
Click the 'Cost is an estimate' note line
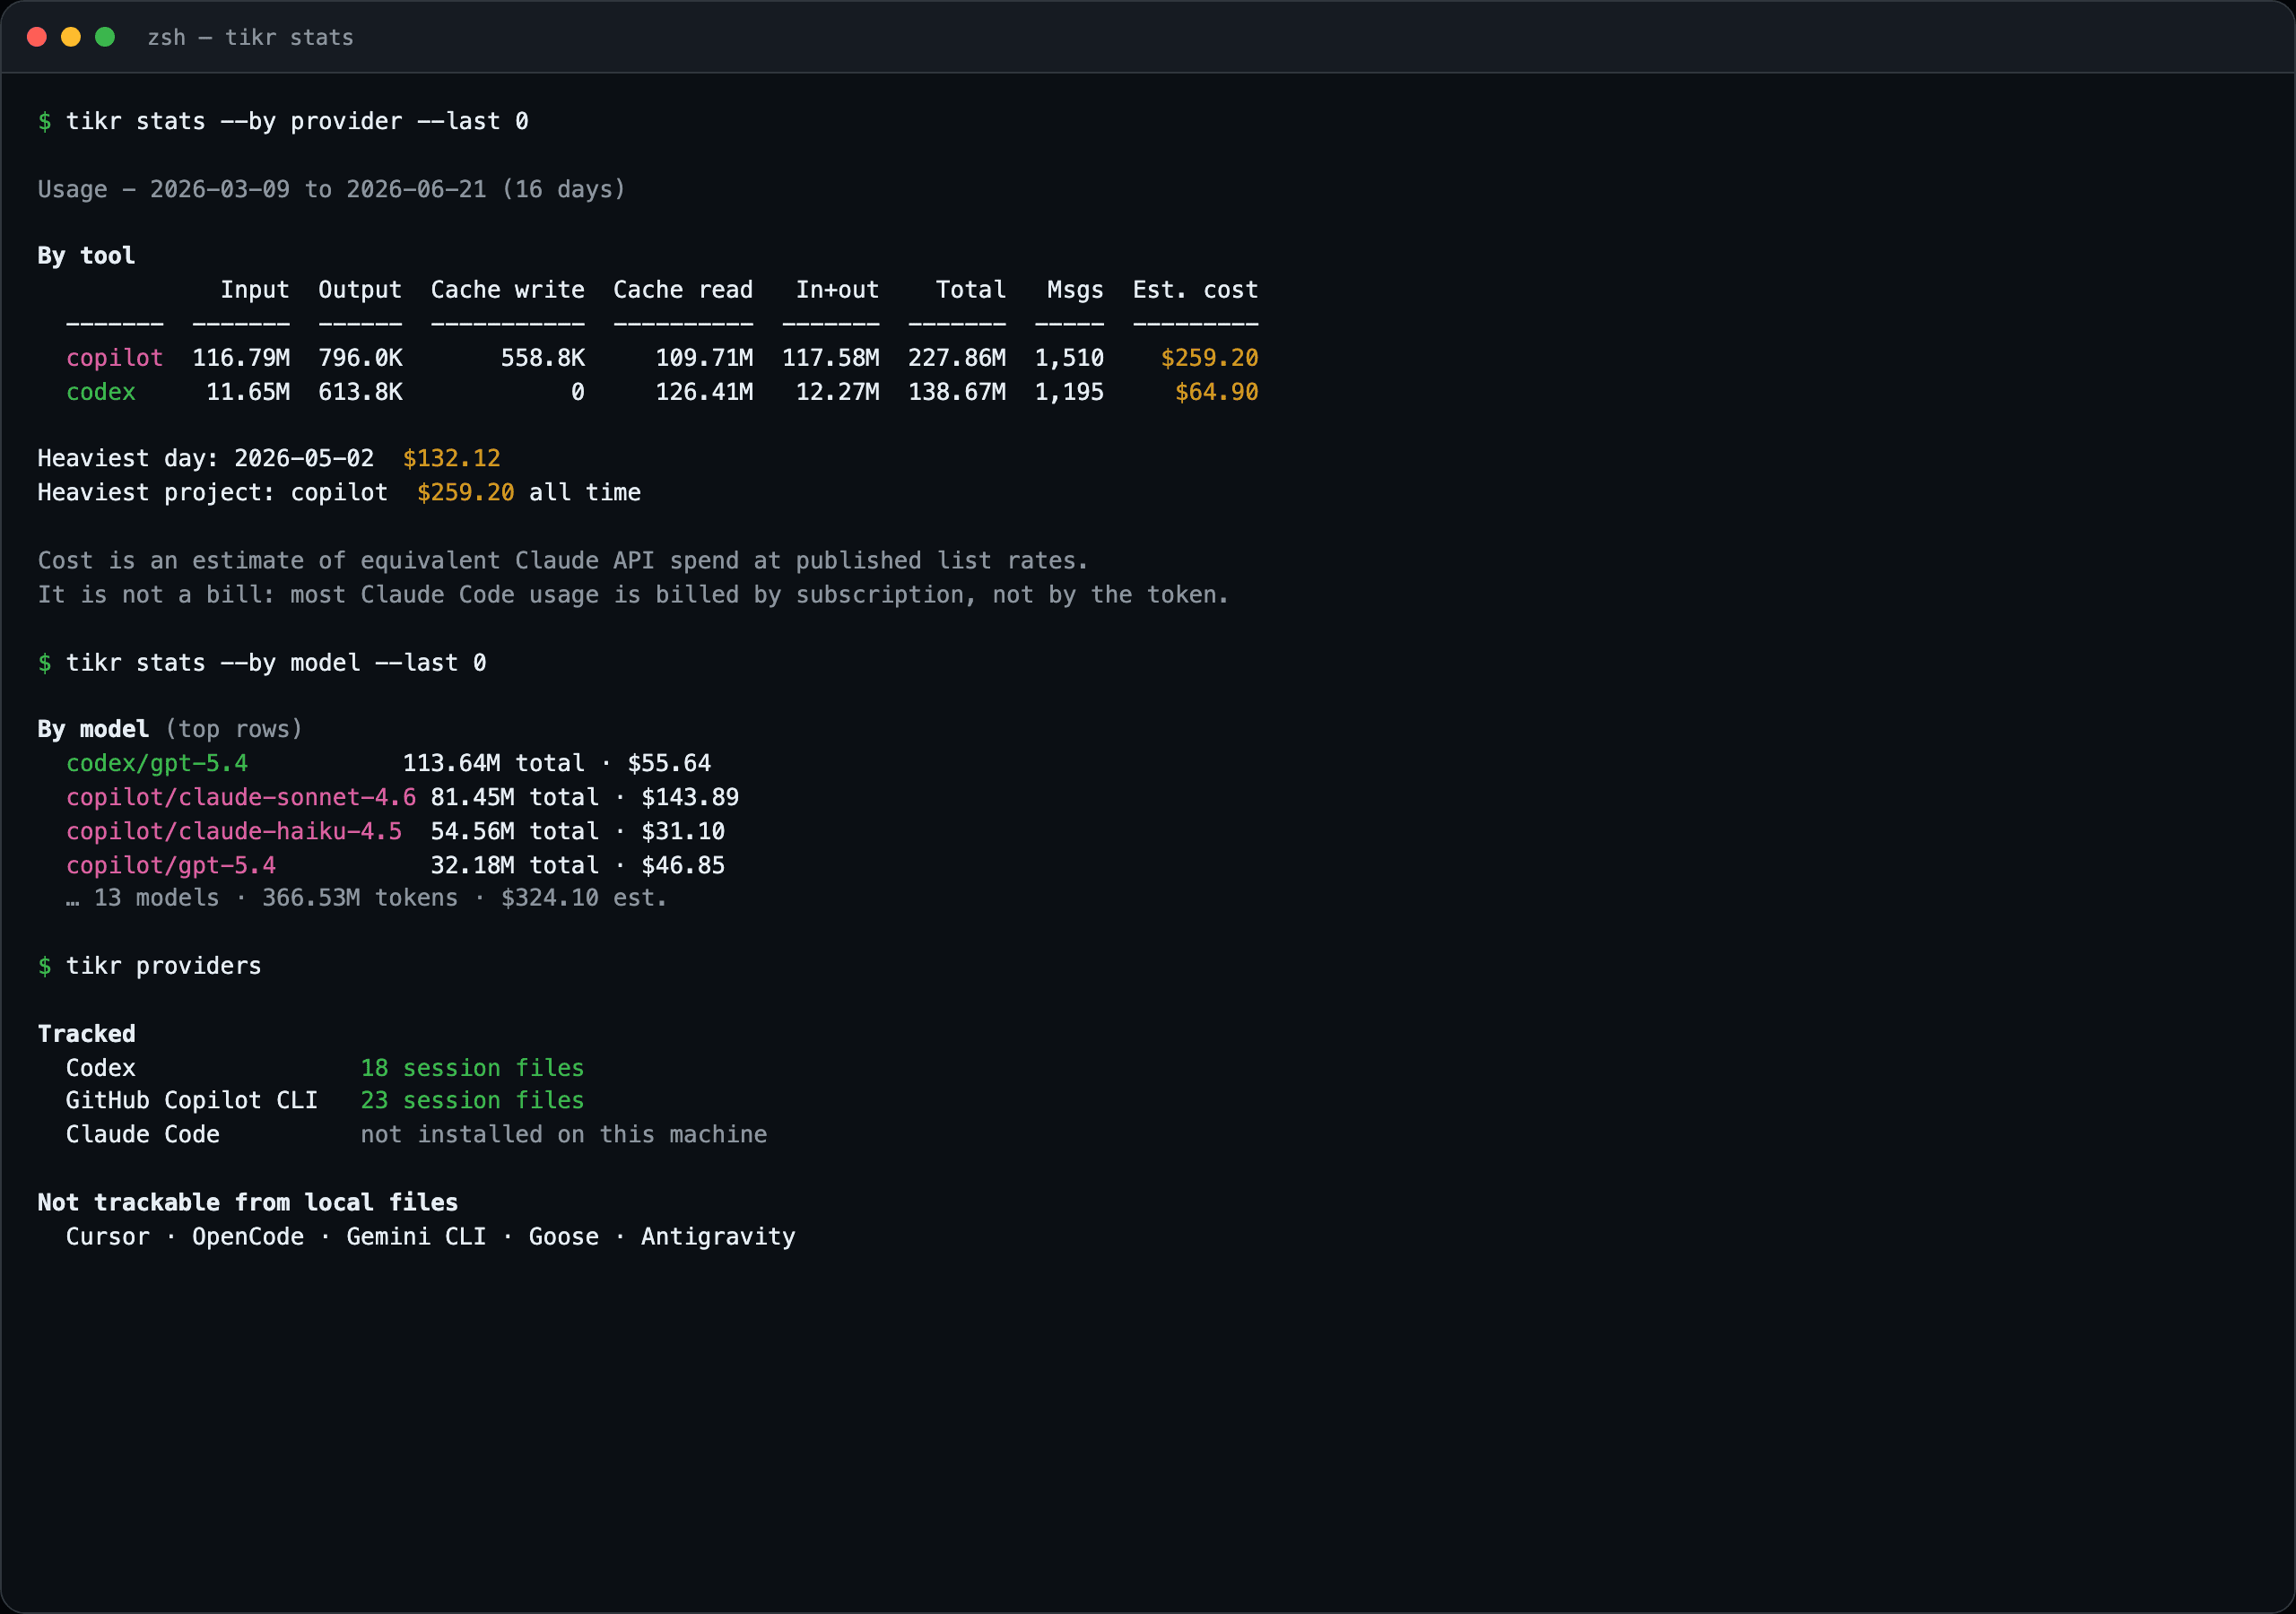[x=563, y=561]
